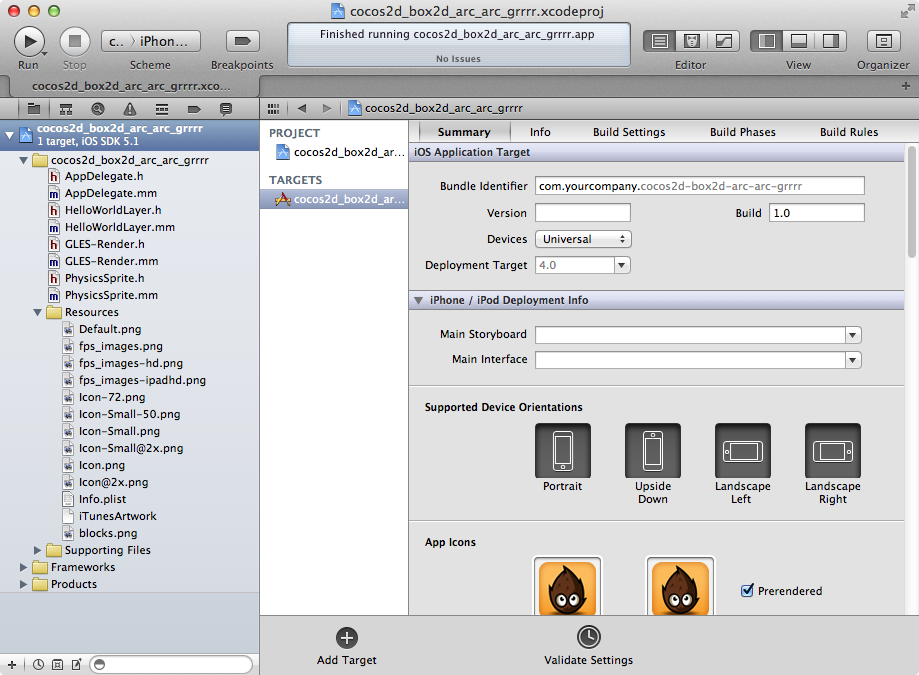Image resolution: width=919 pixels, height=675 pixels.
Task: Collapse the Resources folder
Action: point(38,312)
